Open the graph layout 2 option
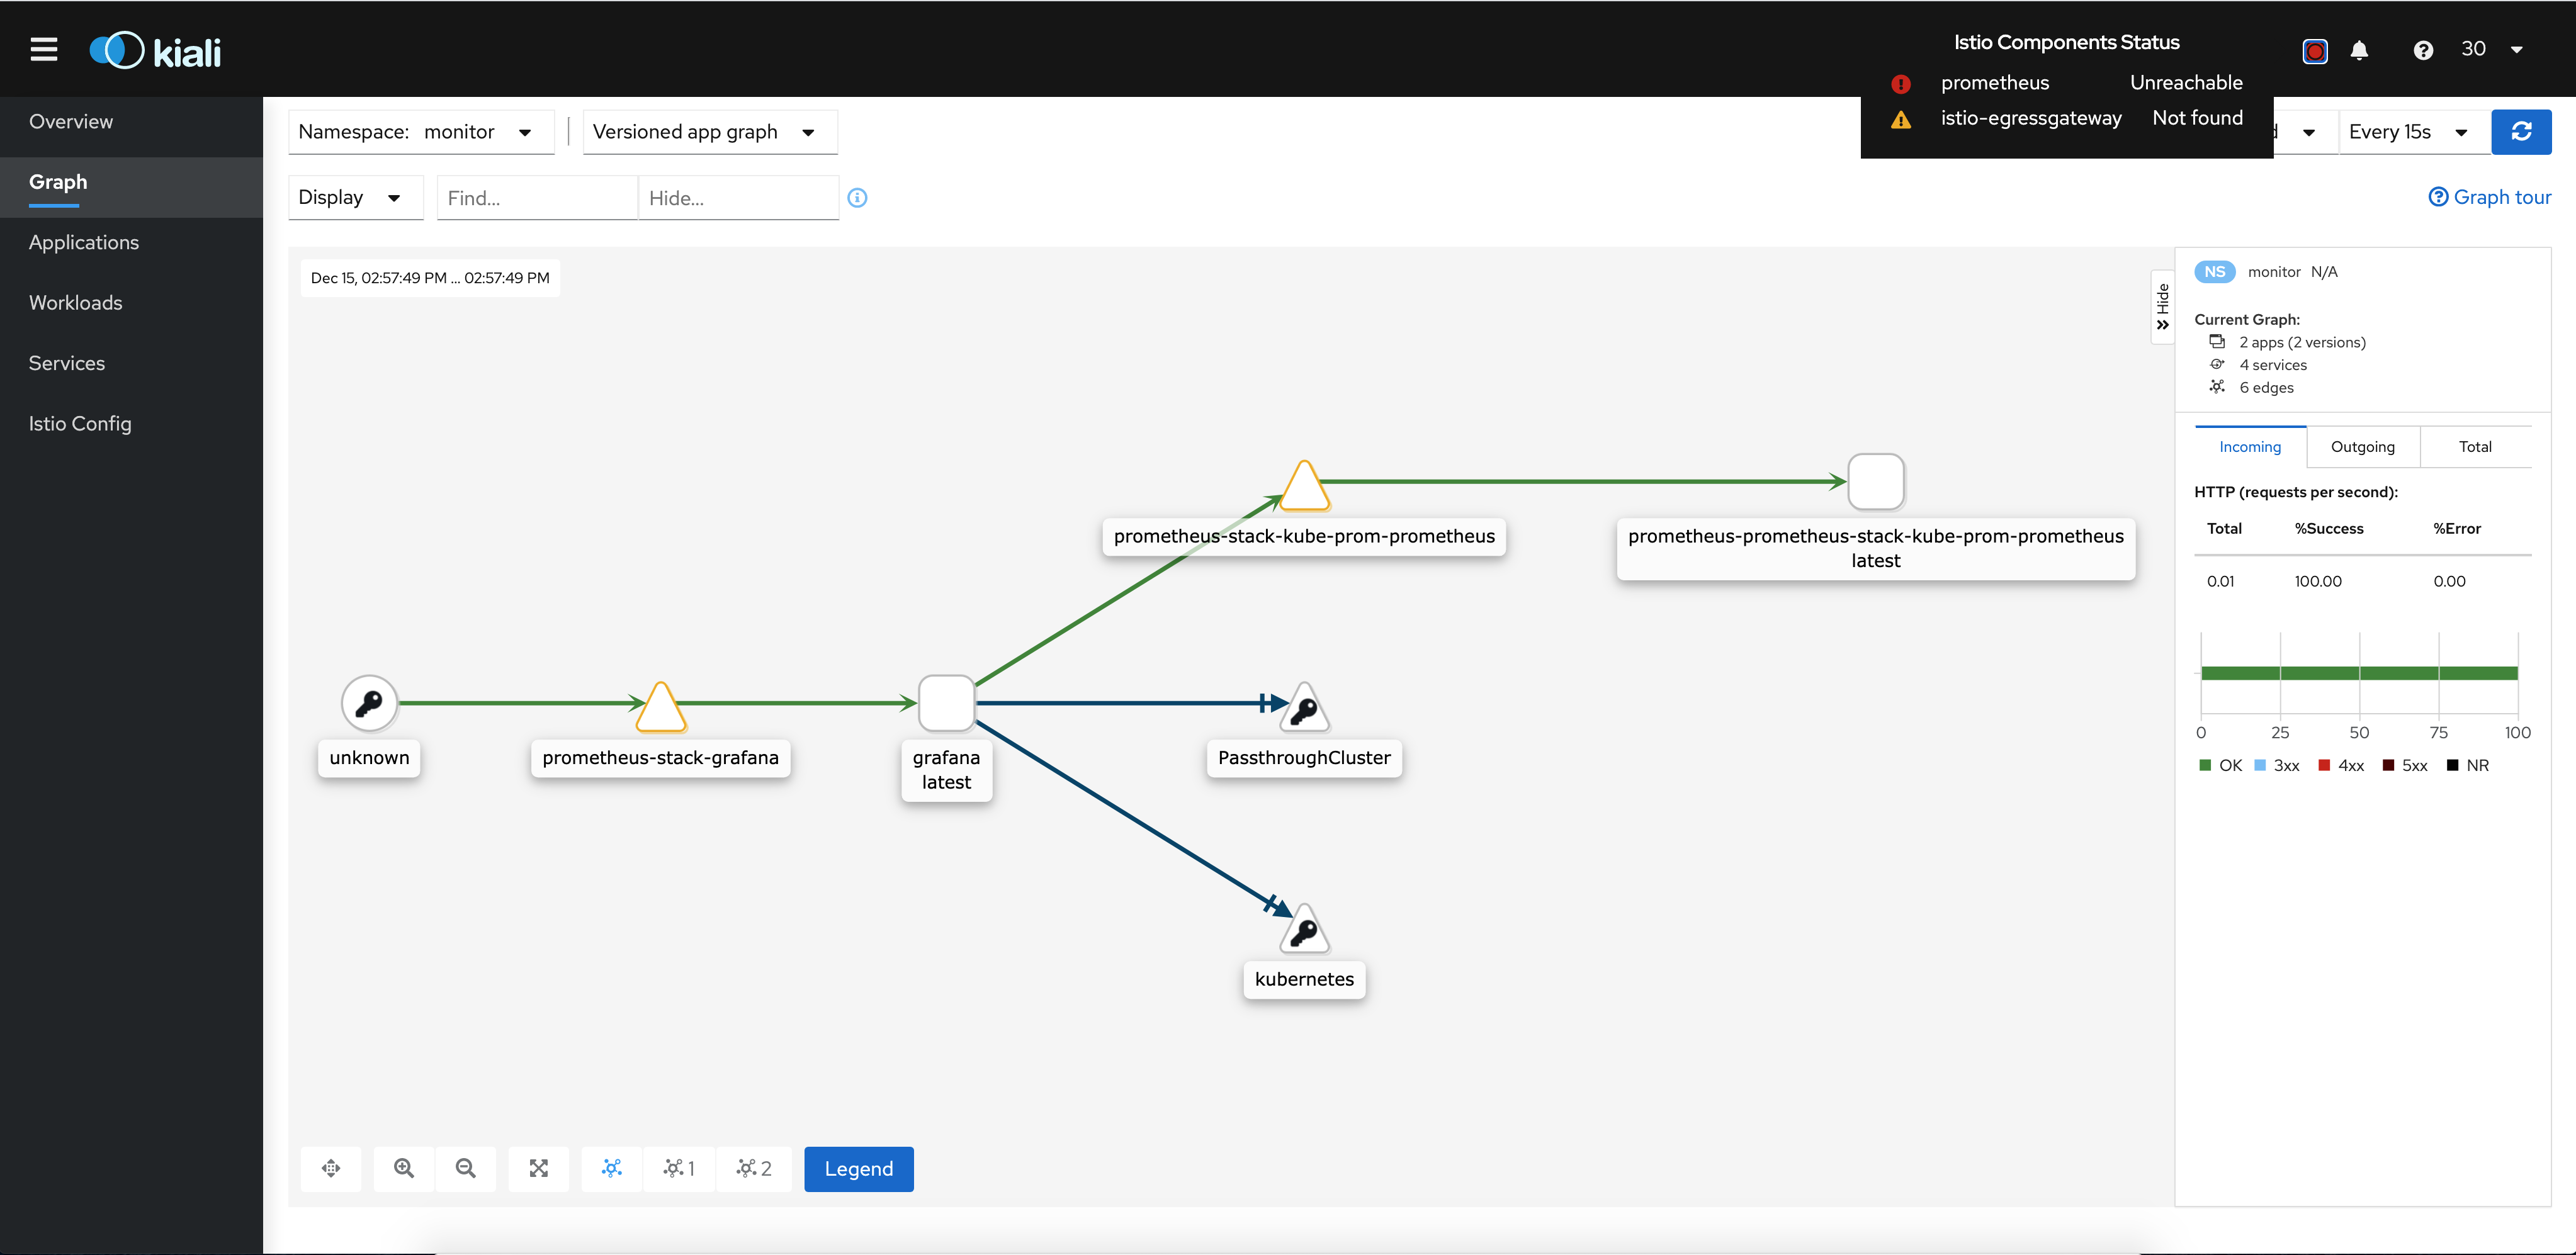 (754, 1168)
